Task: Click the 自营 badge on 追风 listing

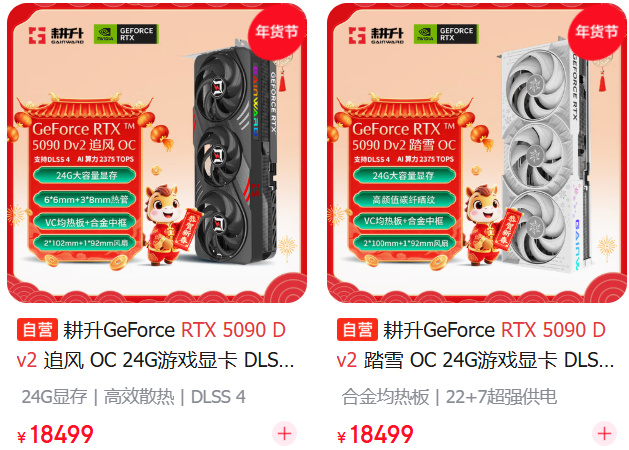Action: tap(37, 330)
